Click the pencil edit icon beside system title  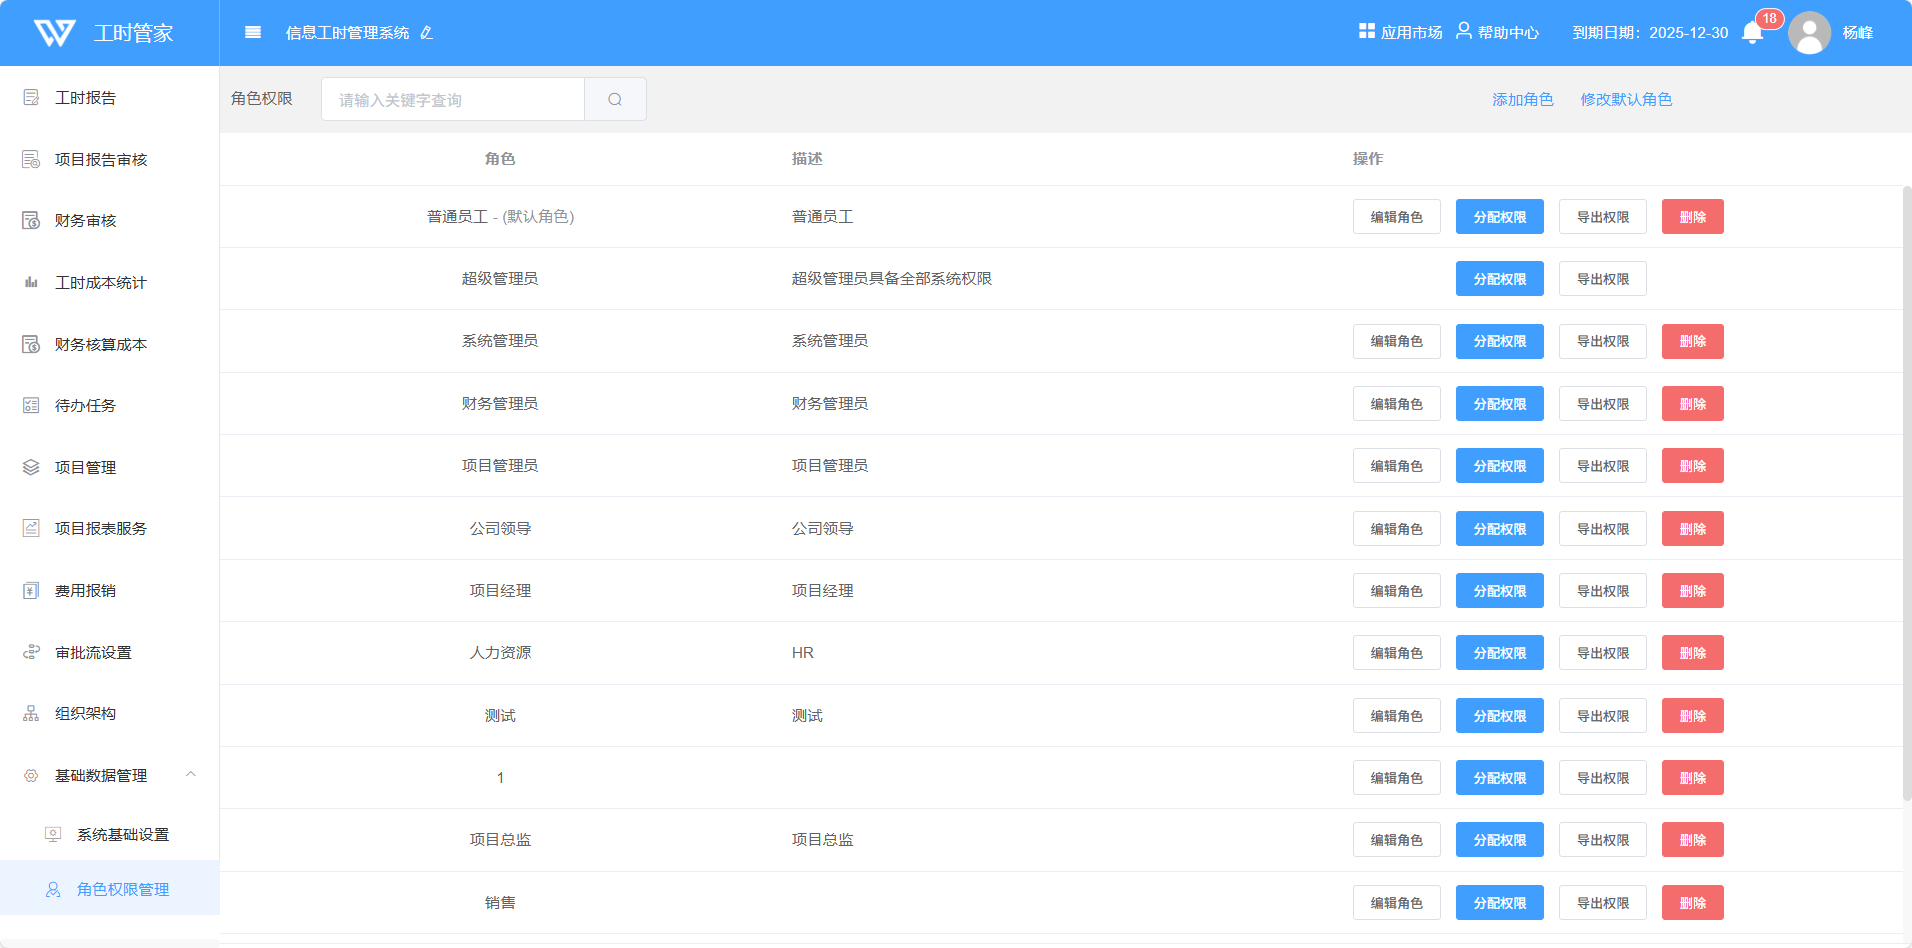[x=427, y=33]
